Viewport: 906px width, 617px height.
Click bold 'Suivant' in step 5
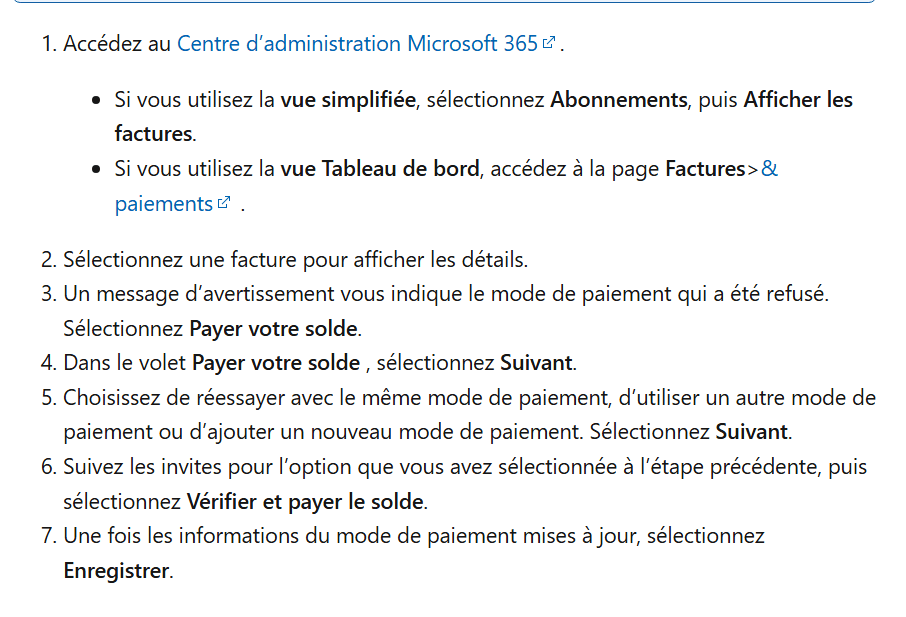pyautogui.click(x=752, y=432)
